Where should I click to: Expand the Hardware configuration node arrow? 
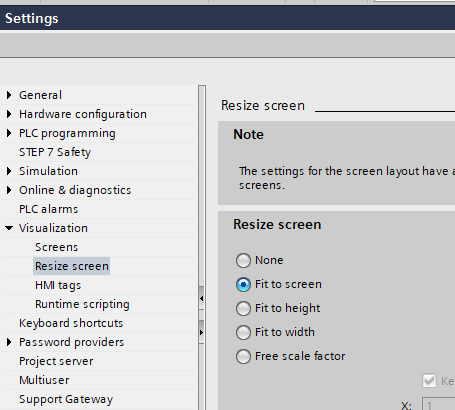9,114
